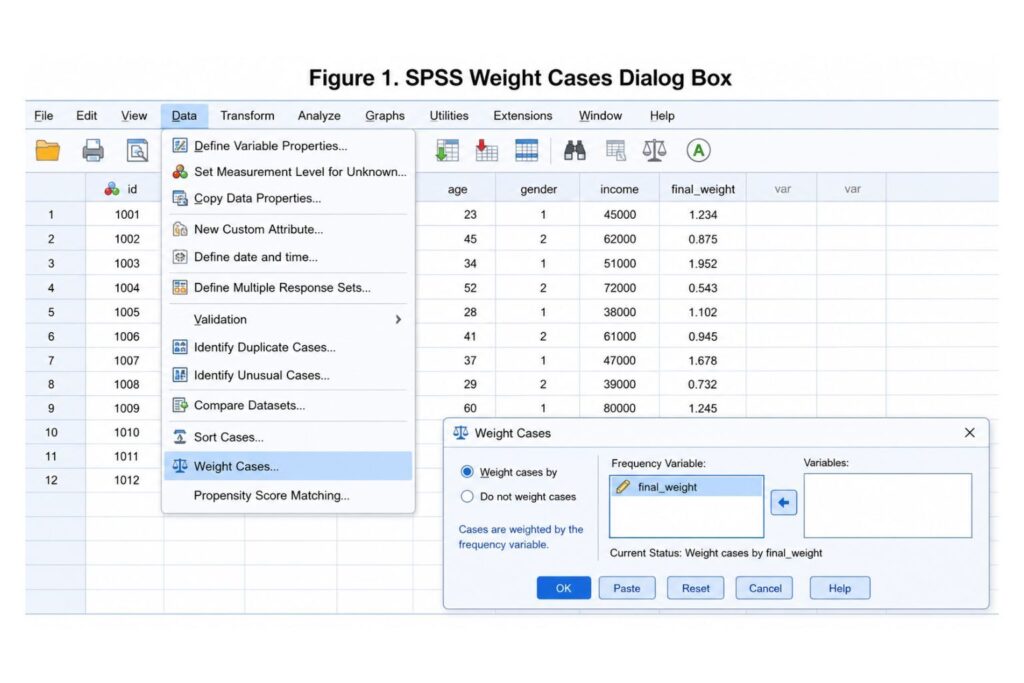Click the Define date and time icon
Viewport: 1024px width, 683px height.
point(180,257)
